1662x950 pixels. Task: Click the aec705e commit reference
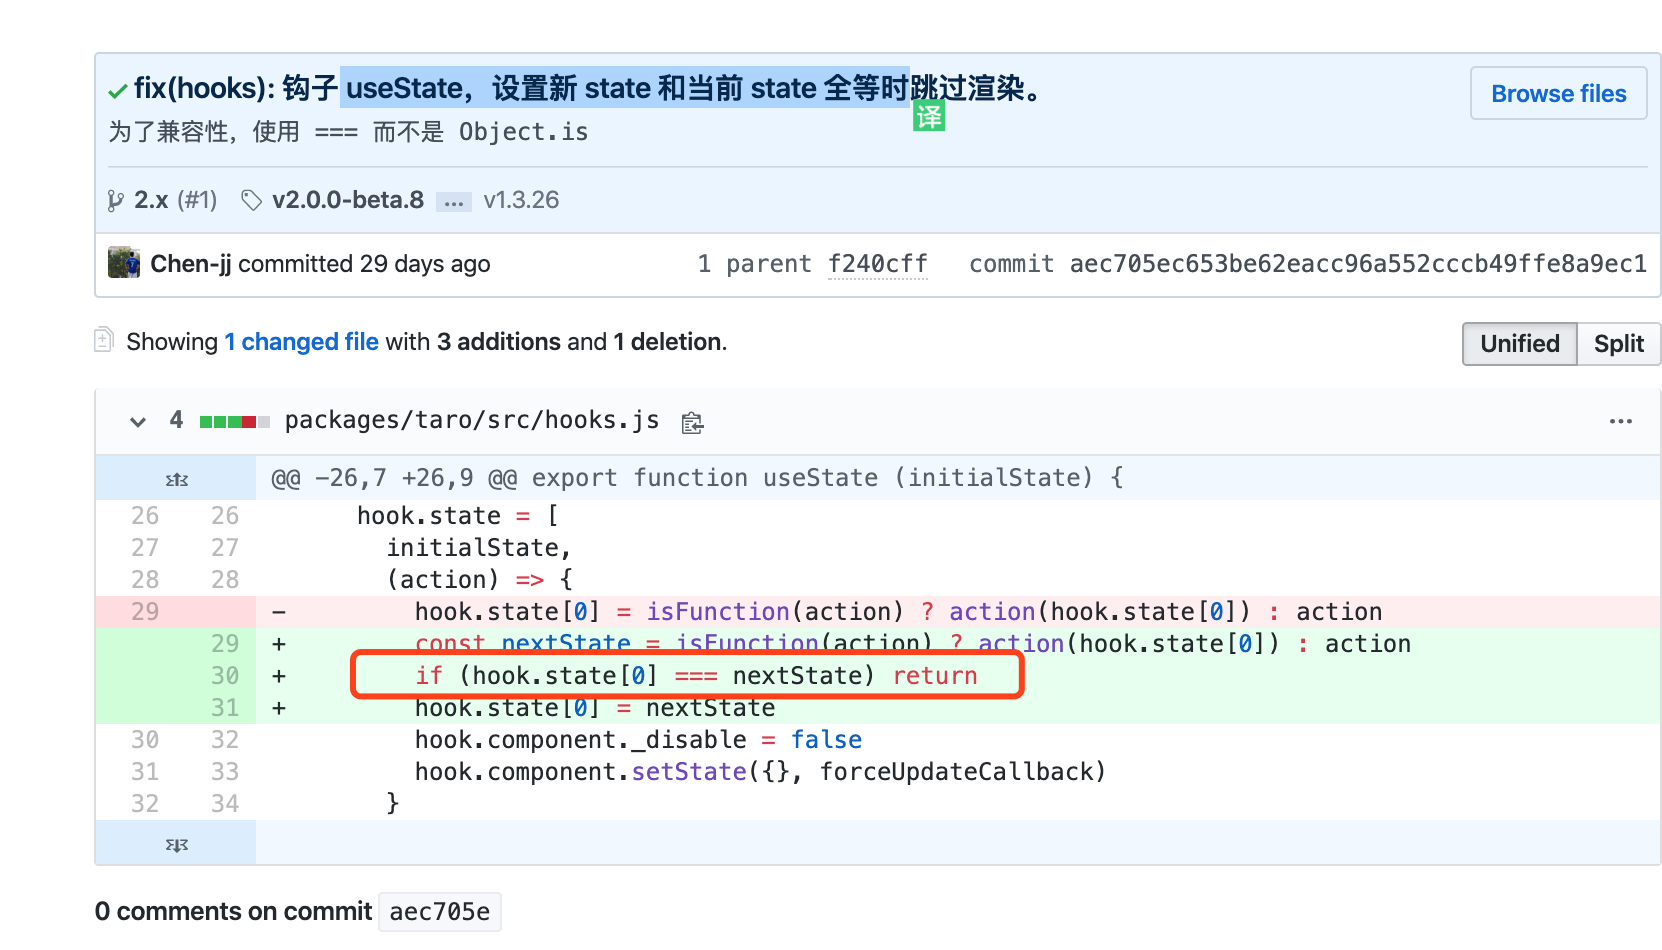[x=439, y=911]
